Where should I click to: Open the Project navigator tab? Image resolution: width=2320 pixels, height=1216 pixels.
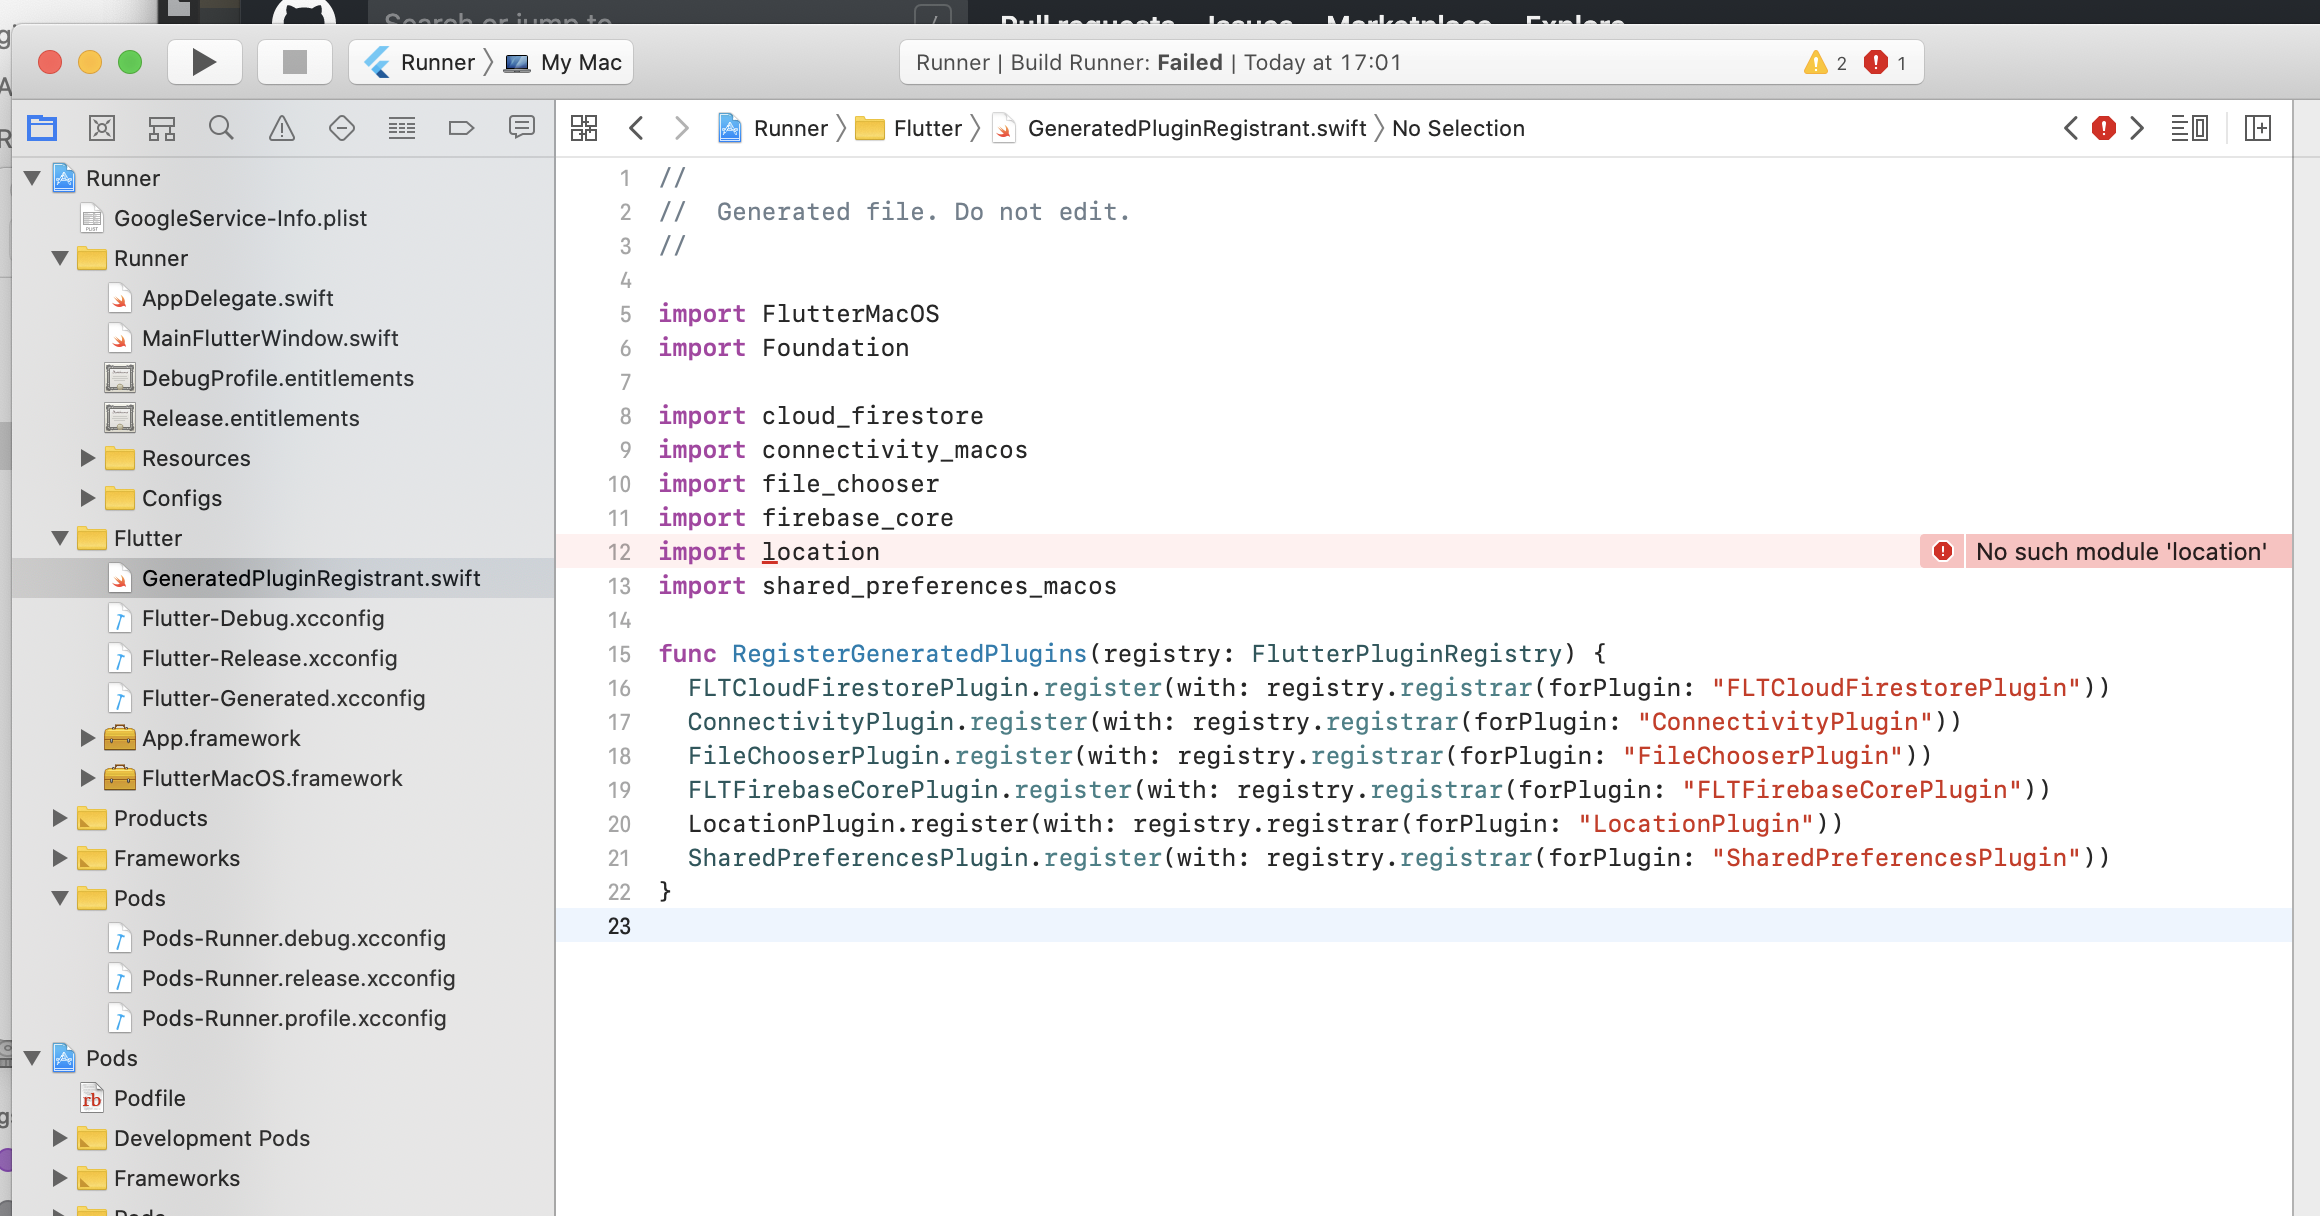[x=42, y=128]
